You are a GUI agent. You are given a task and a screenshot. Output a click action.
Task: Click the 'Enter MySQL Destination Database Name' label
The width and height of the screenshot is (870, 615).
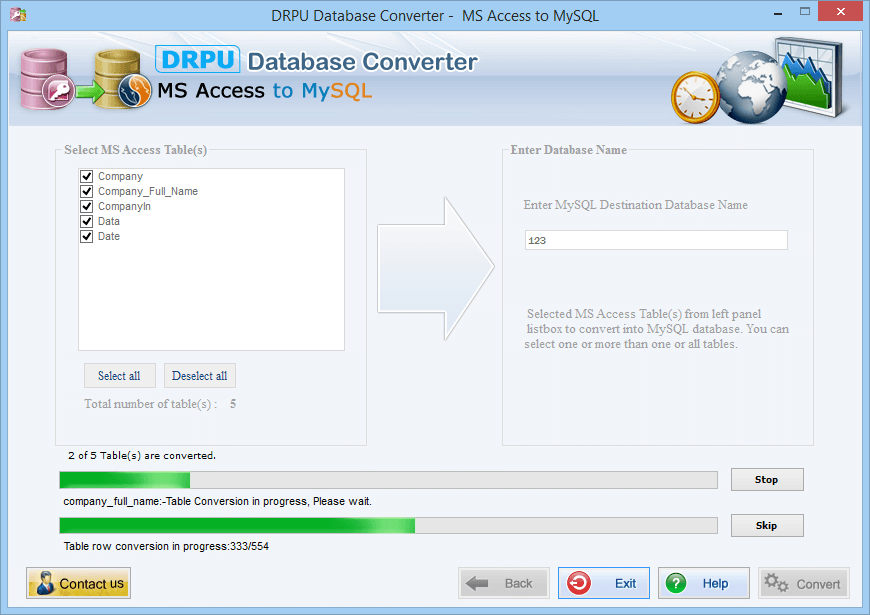click(636, 205)
